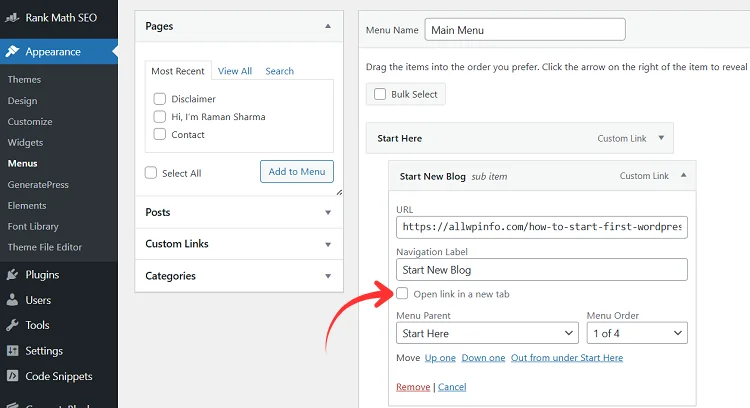750x408 pixels.
Task: Open Customize in the sidebar
Action: click(x=30, y=121)
